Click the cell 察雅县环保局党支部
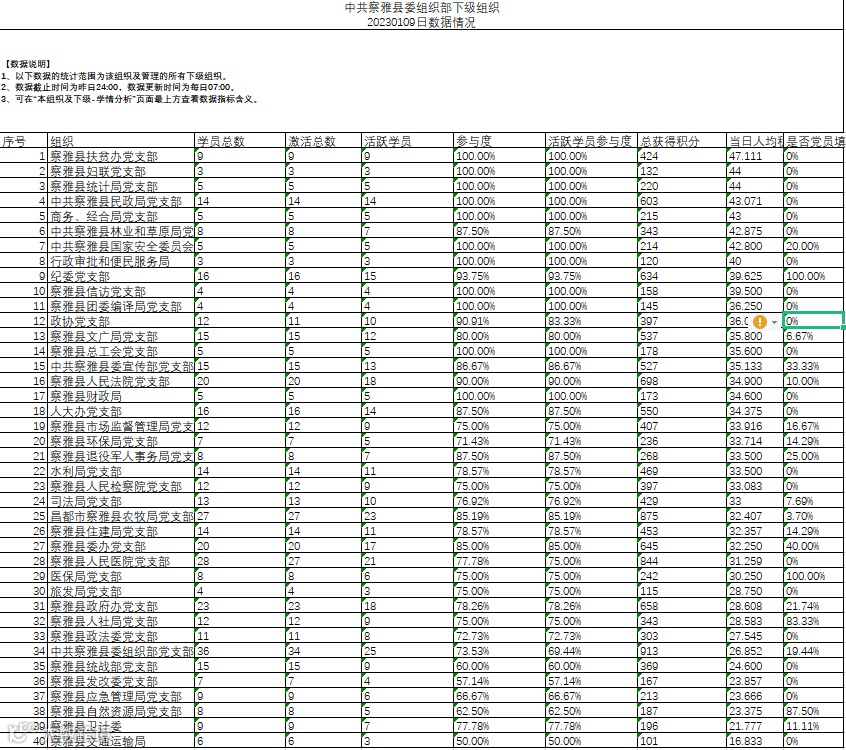 pyautogui.click(x=121, y=441)
